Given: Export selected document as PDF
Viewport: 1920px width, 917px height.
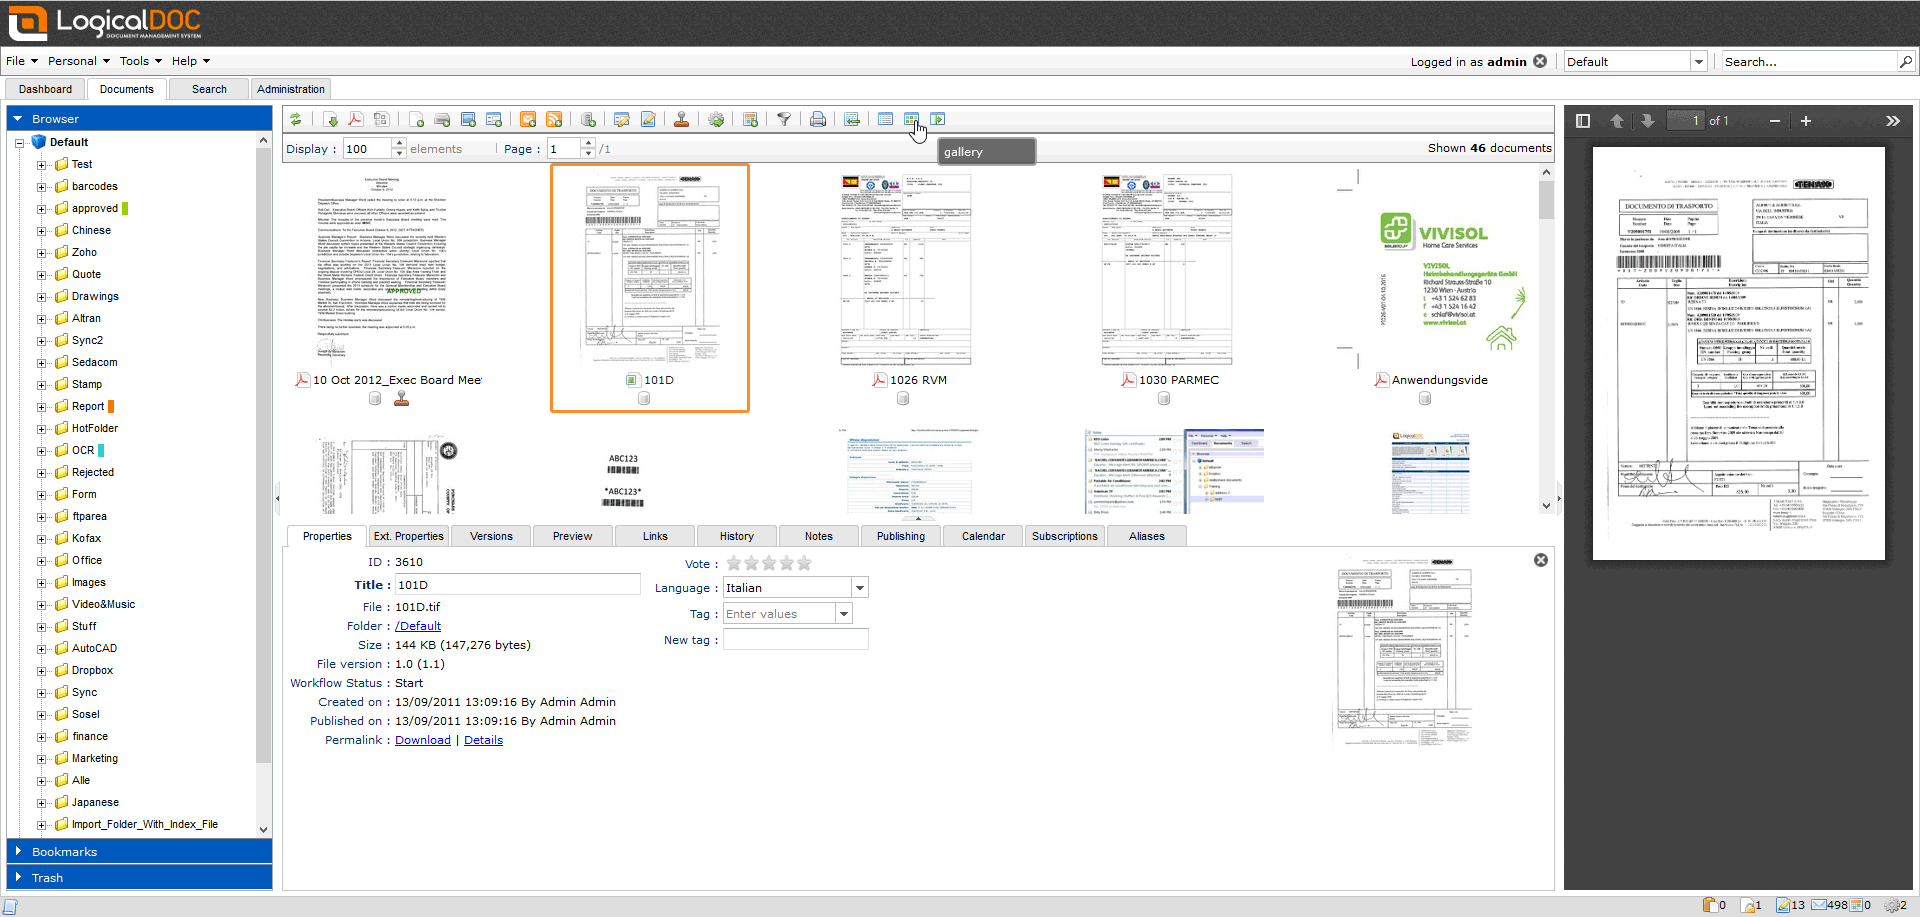Looking at the screenshot, I should [357, 119].
